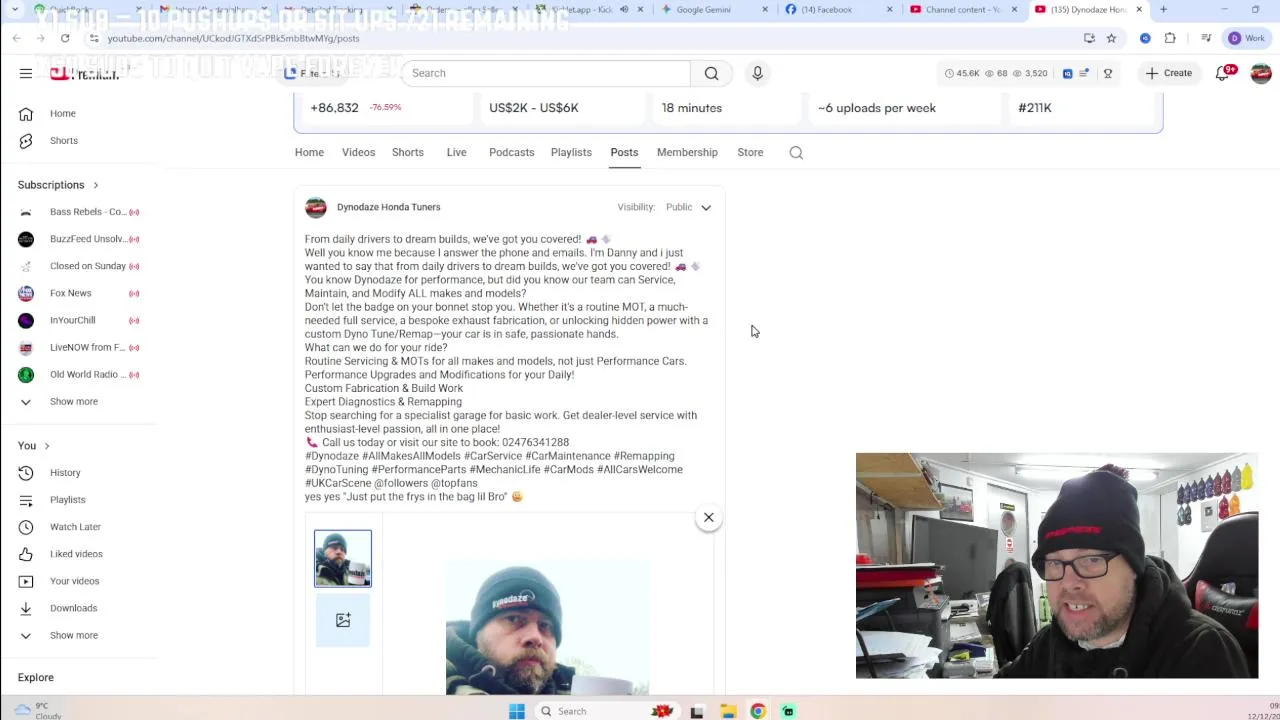Click the US$2K - US$6K earnings stat
The width and height of the screenshot is (1280, 720).
(534, 108)
